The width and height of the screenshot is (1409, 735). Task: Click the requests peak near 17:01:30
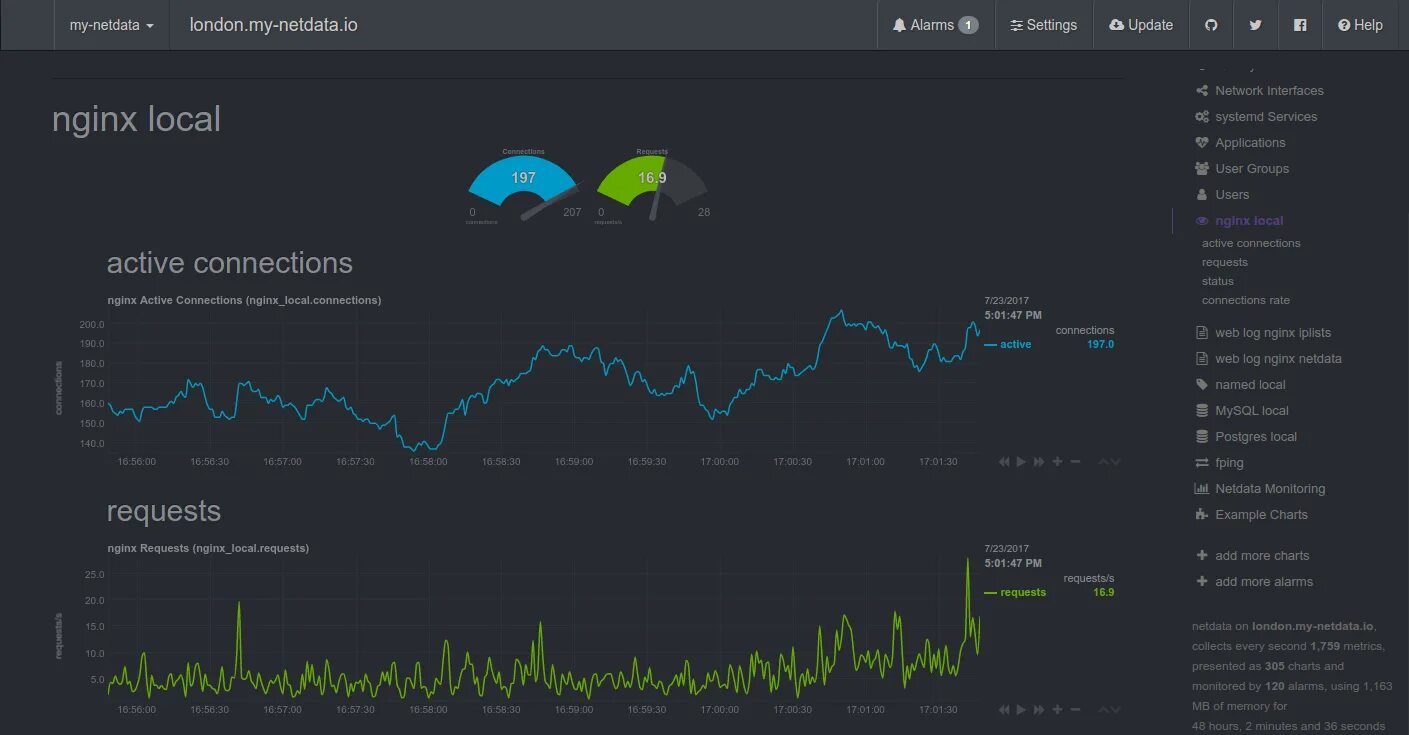pyautogui.click(x=967, y=560)
